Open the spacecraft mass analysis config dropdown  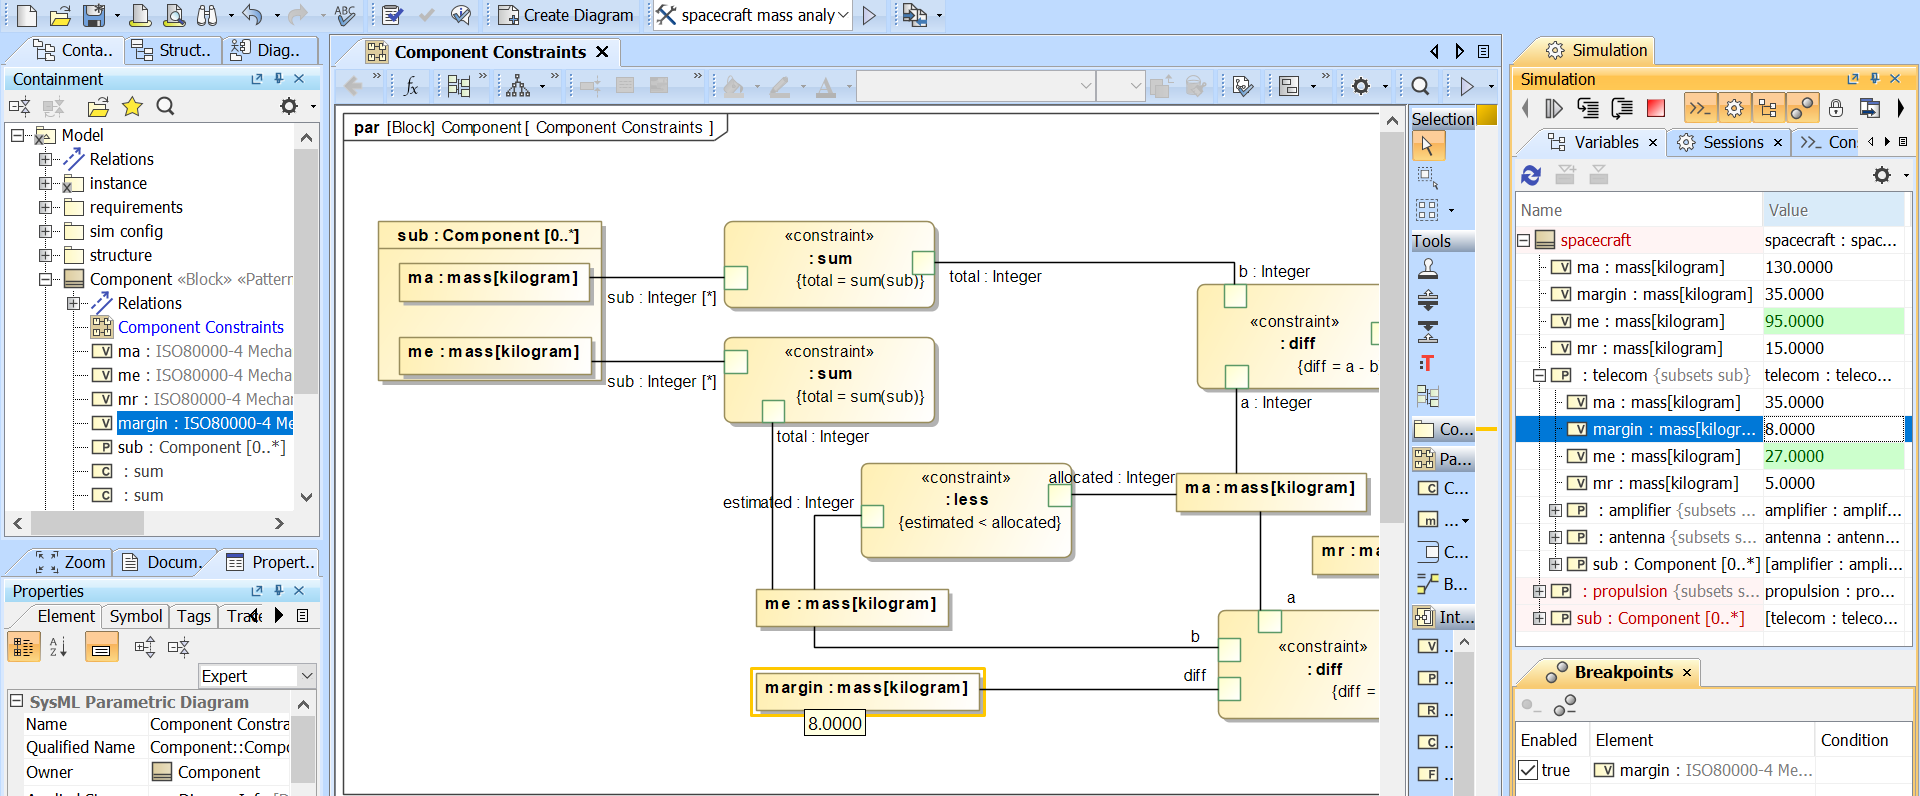[843, 15]
